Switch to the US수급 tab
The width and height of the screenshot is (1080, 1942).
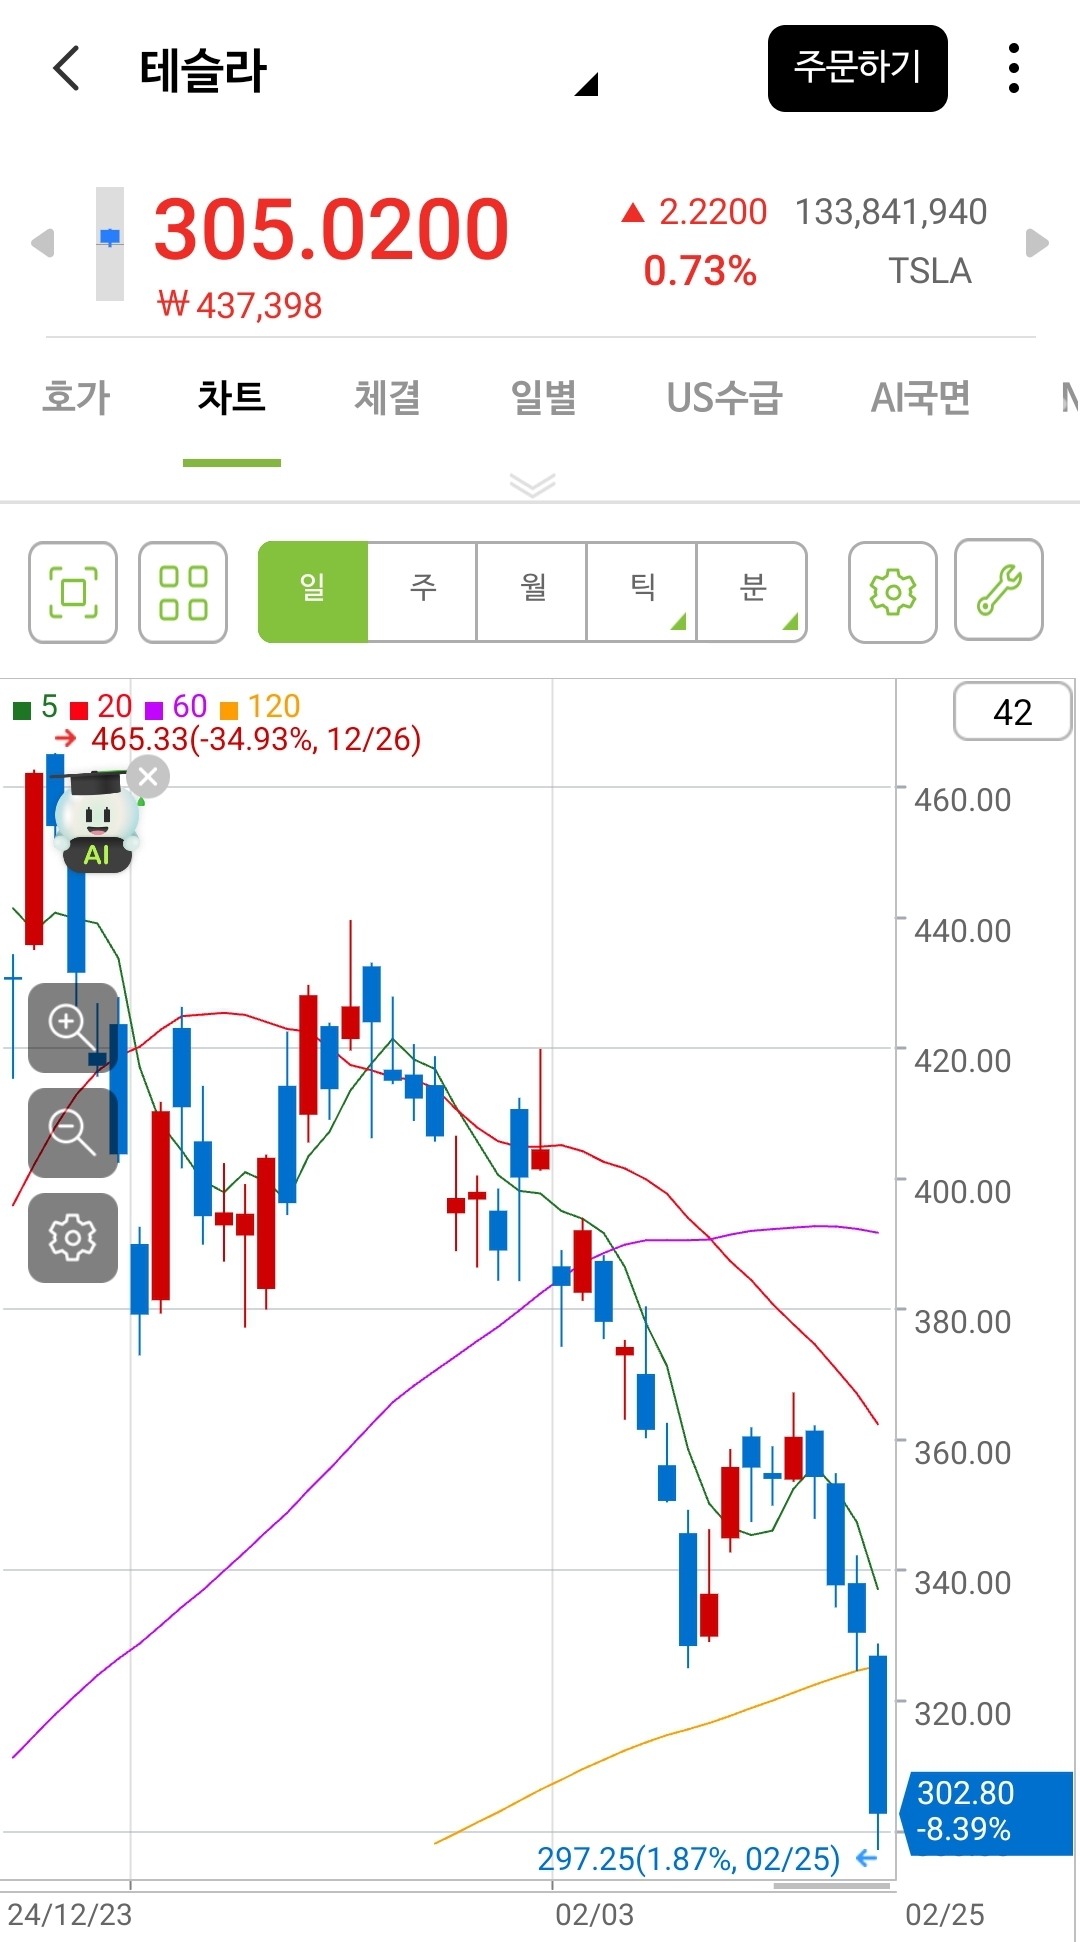click(724, 398)
